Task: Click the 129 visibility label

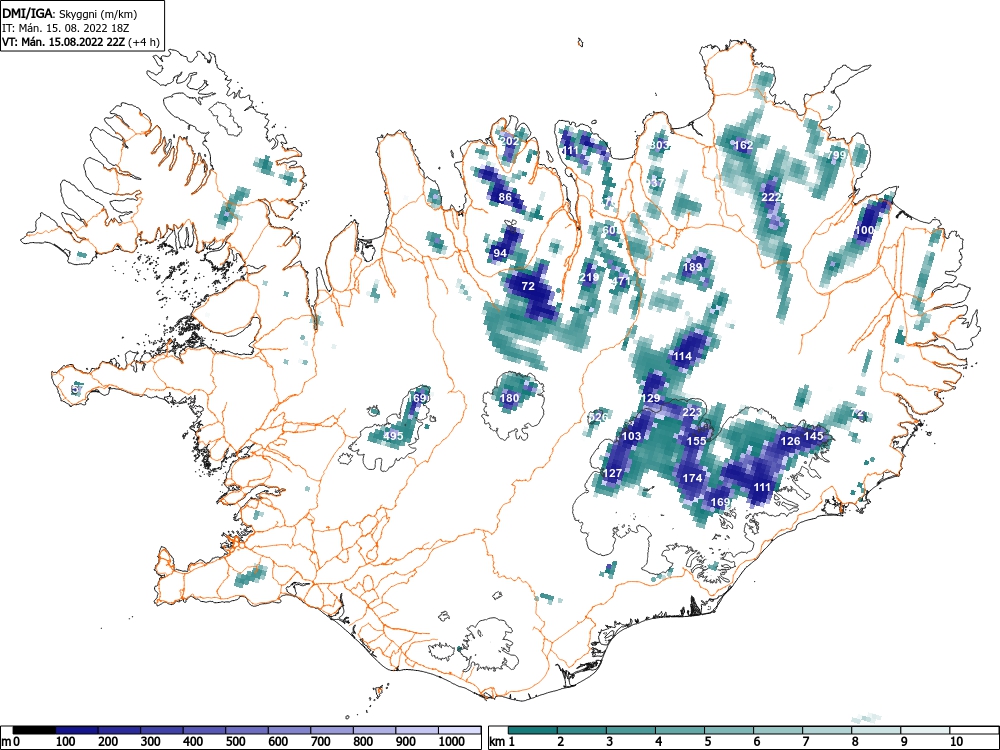Action: pyautogui.click(x=651, y=398)
